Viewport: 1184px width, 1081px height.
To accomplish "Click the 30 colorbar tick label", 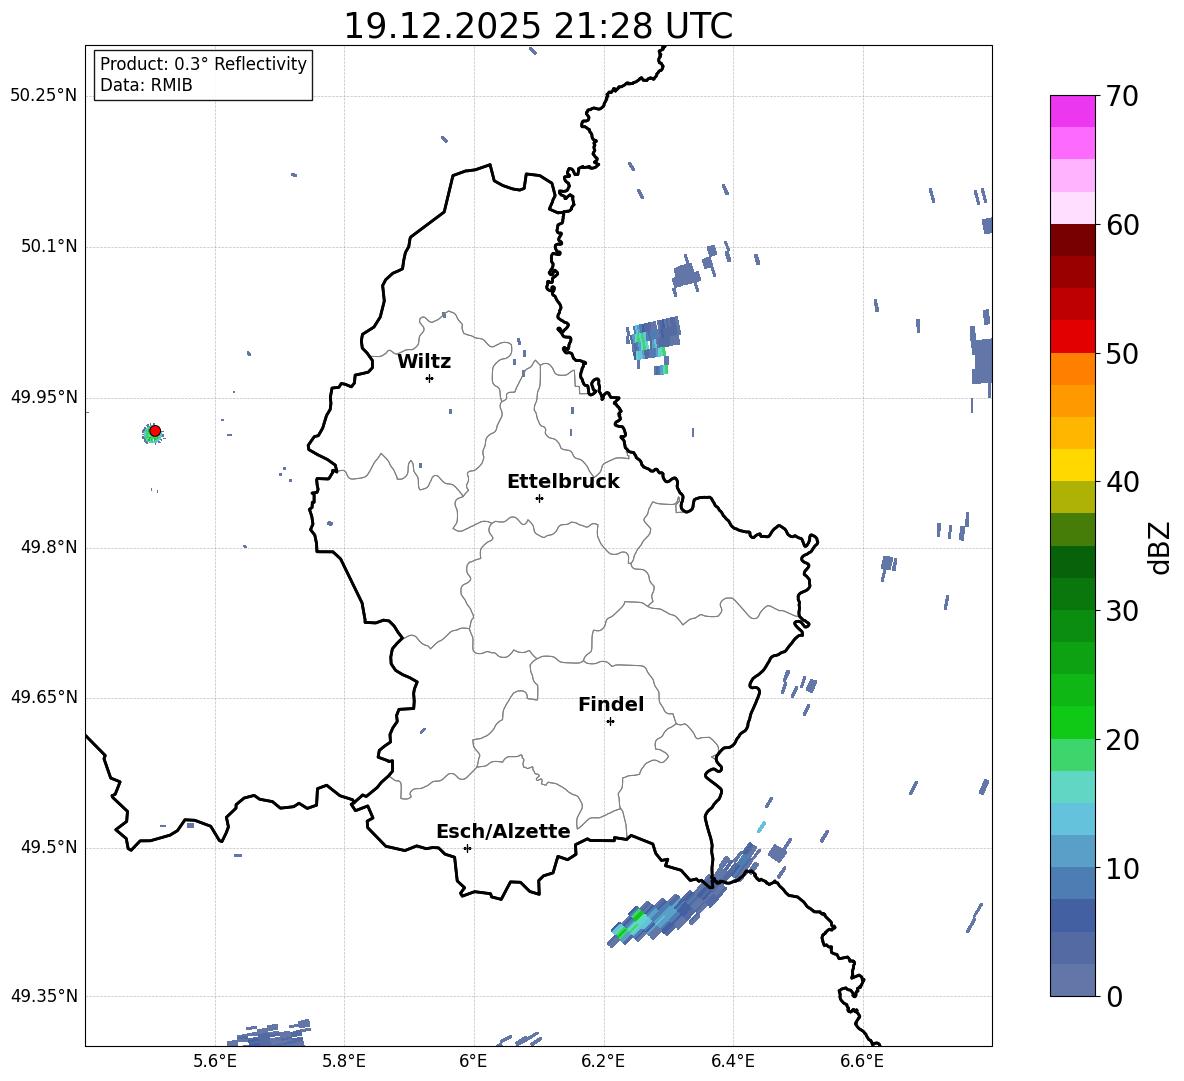I will pos(1121,611).
